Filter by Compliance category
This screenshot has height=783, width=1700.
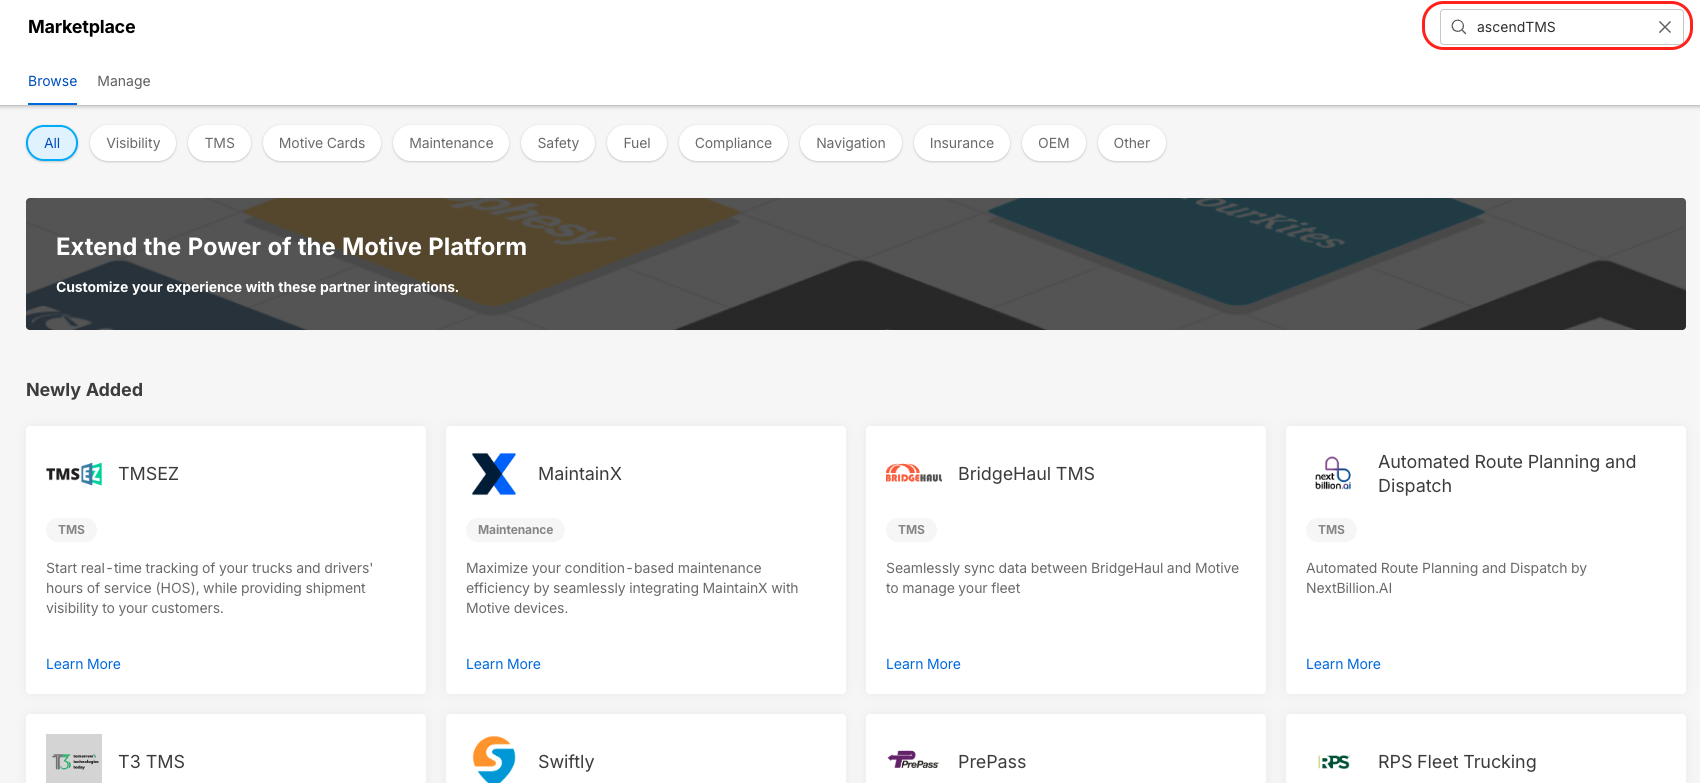coord(733,143)
